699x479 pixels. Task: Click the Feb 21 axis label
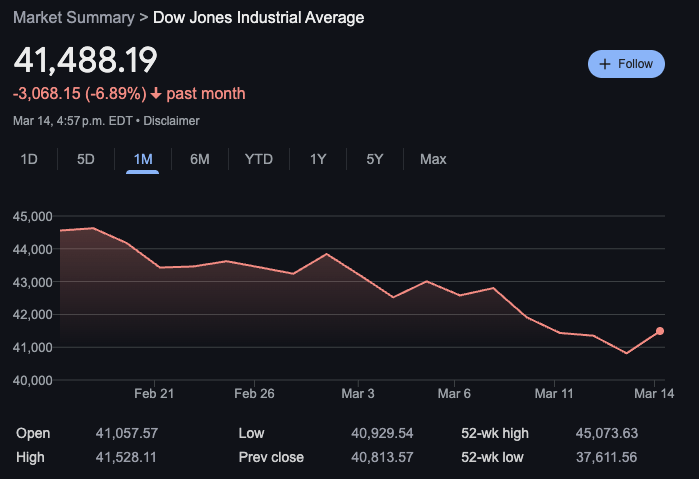pos(154,393)
